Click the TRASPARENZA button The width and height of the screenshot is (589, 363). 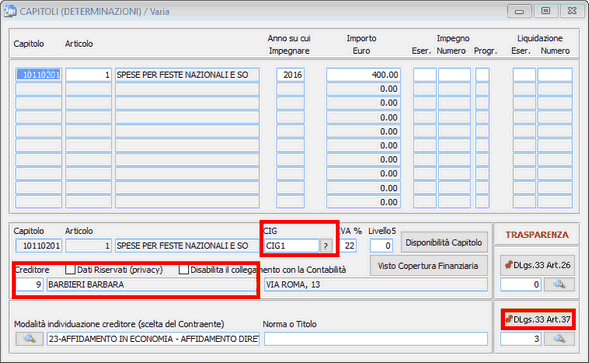click(537, 235)
